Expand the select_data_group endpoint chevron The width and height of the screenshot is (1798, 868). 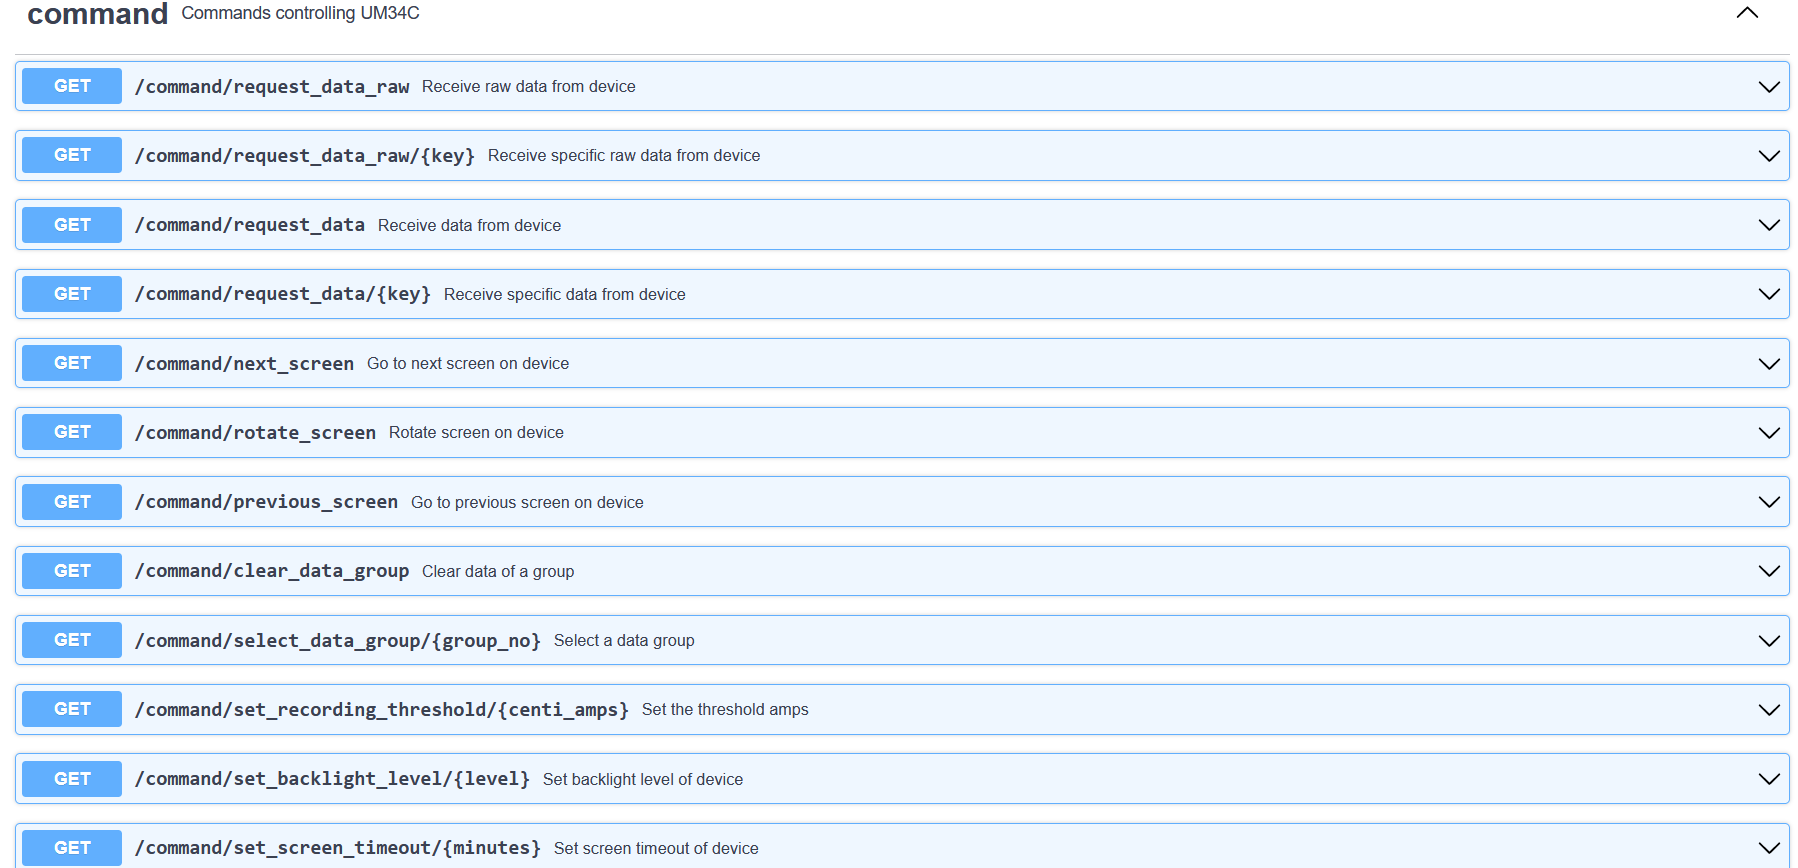[1769, 641]
